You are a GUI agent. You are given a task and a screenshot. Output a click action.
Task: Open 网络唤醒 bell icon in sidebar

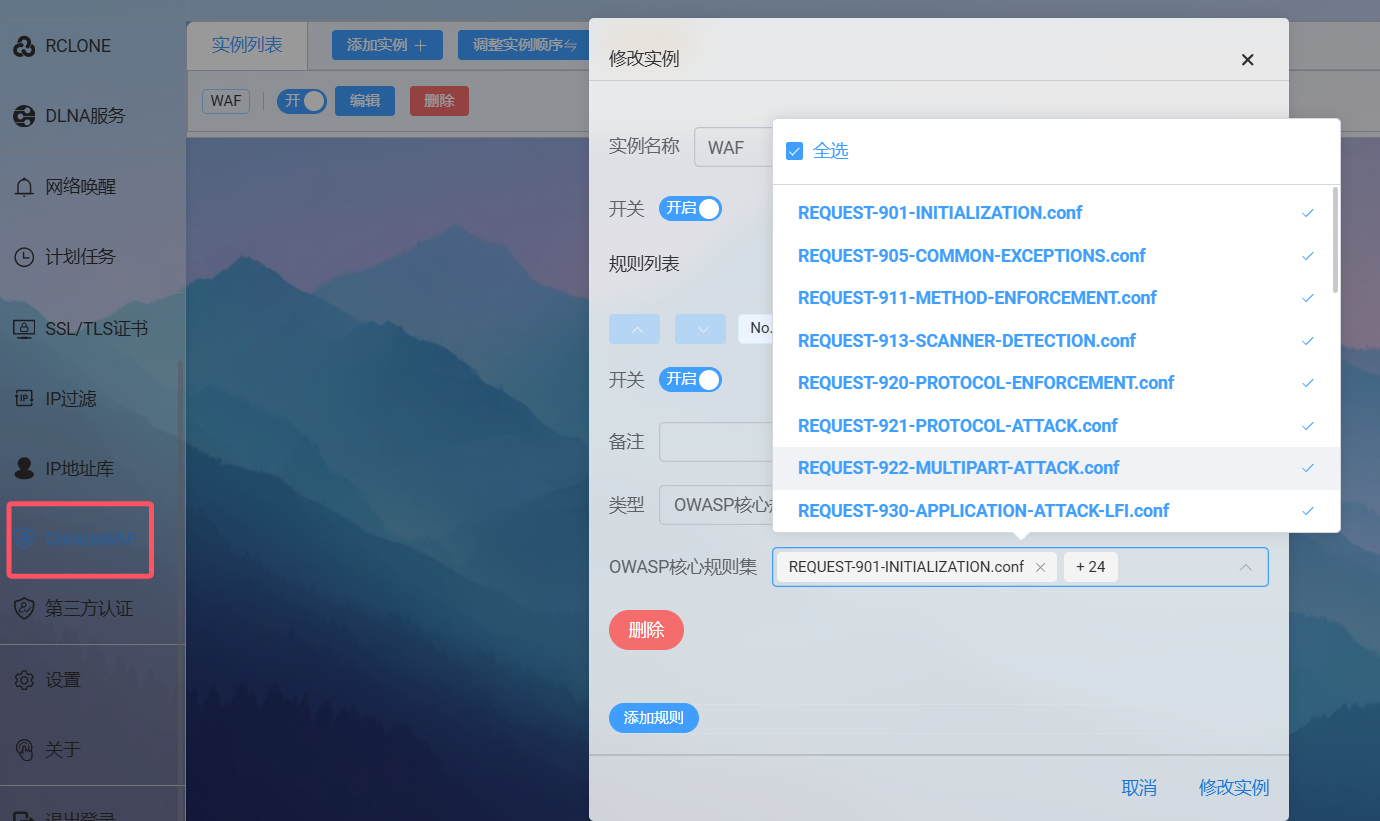(24, 187)
